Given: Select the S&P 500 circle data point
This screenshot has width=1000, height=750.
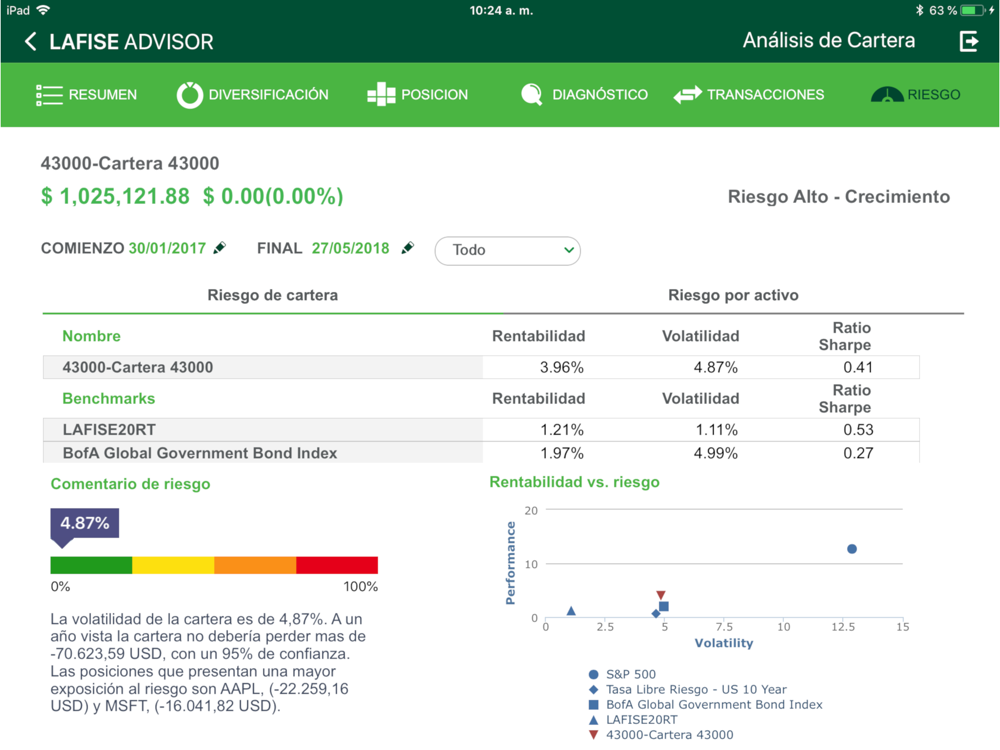Looking at the screenshot, I should [x=851, y=549].
